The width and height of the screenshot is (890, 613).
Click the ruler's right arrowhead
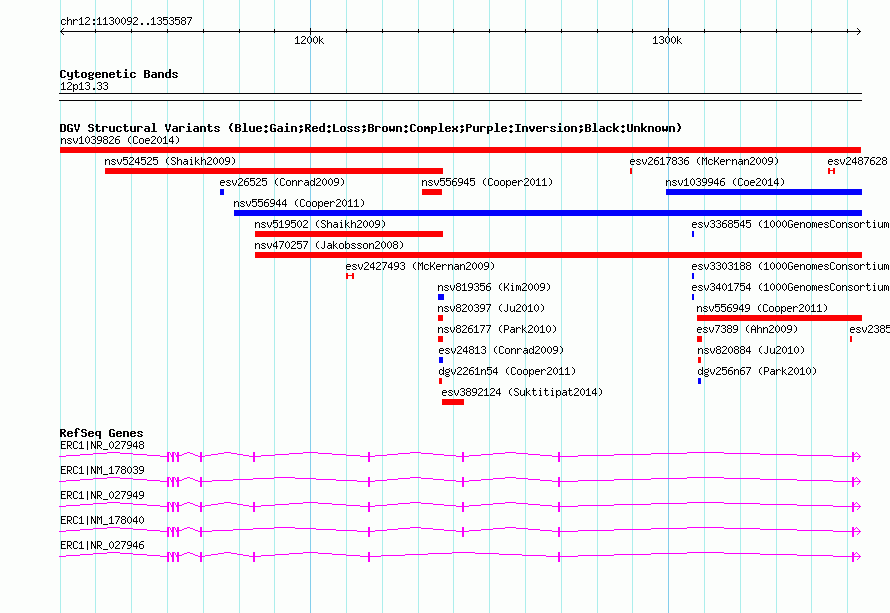tap(859, 31)
